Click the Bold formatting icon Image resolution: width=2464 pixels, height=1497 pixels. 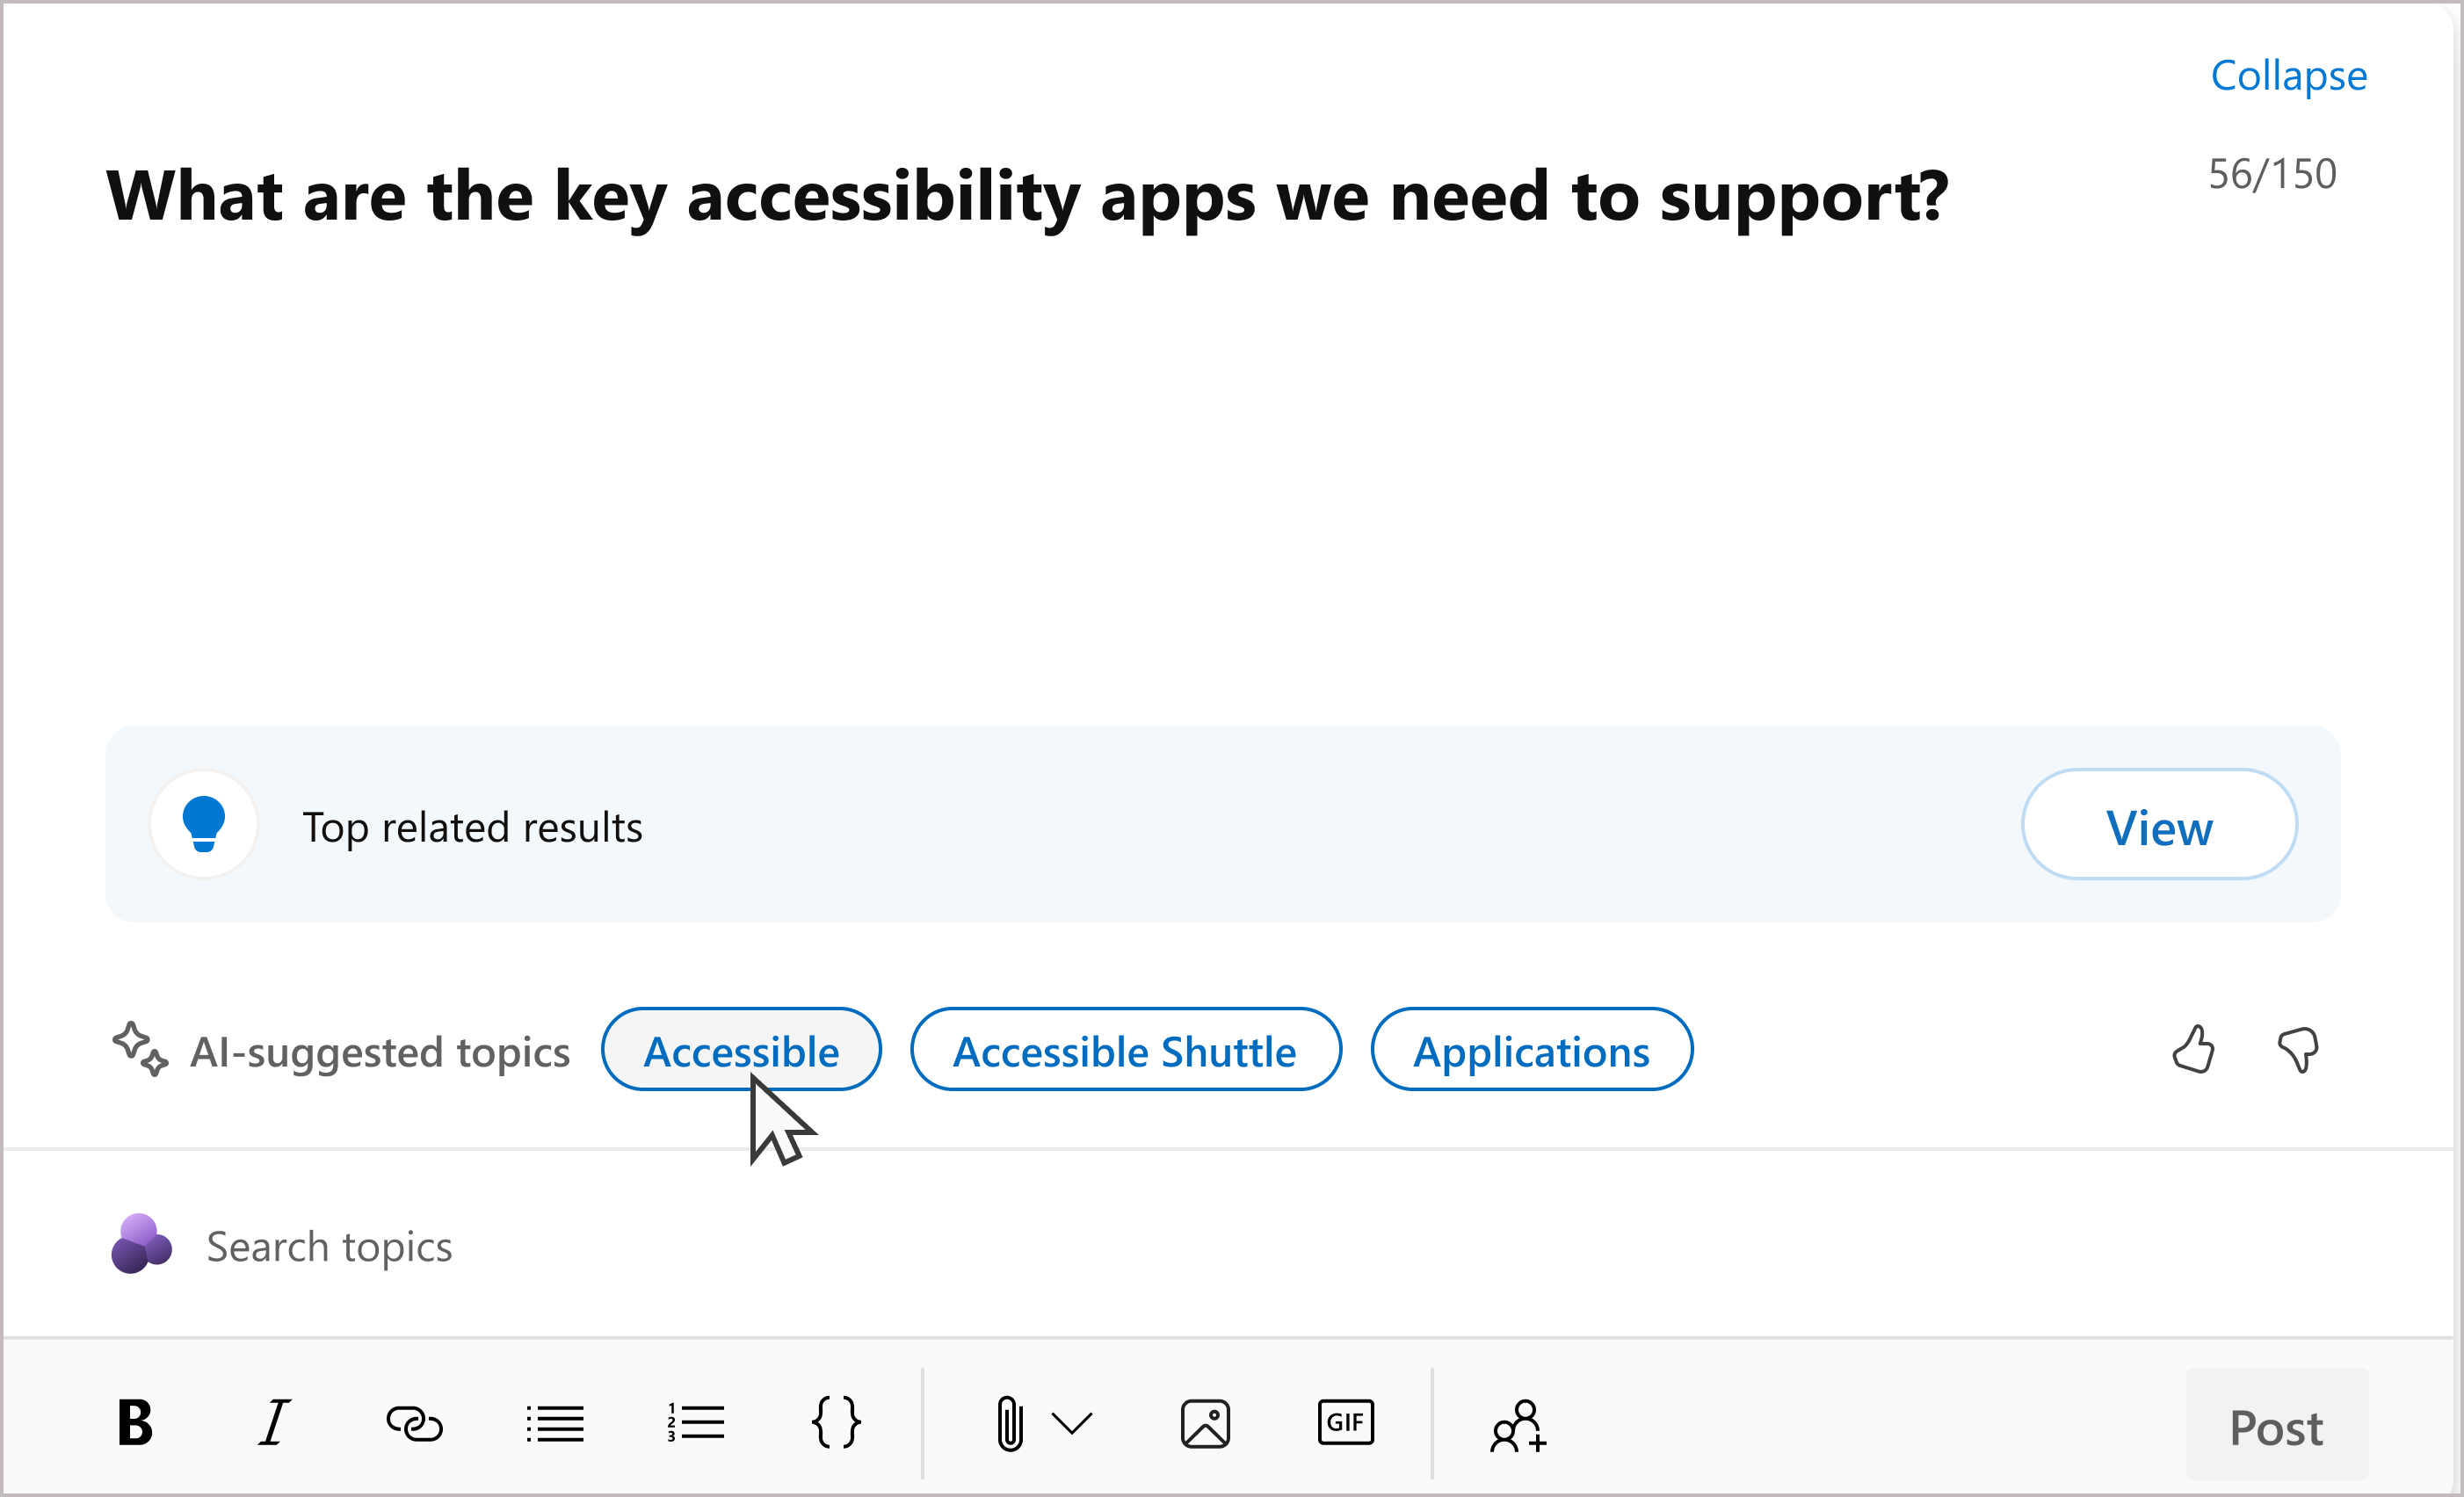[135, 1425]
